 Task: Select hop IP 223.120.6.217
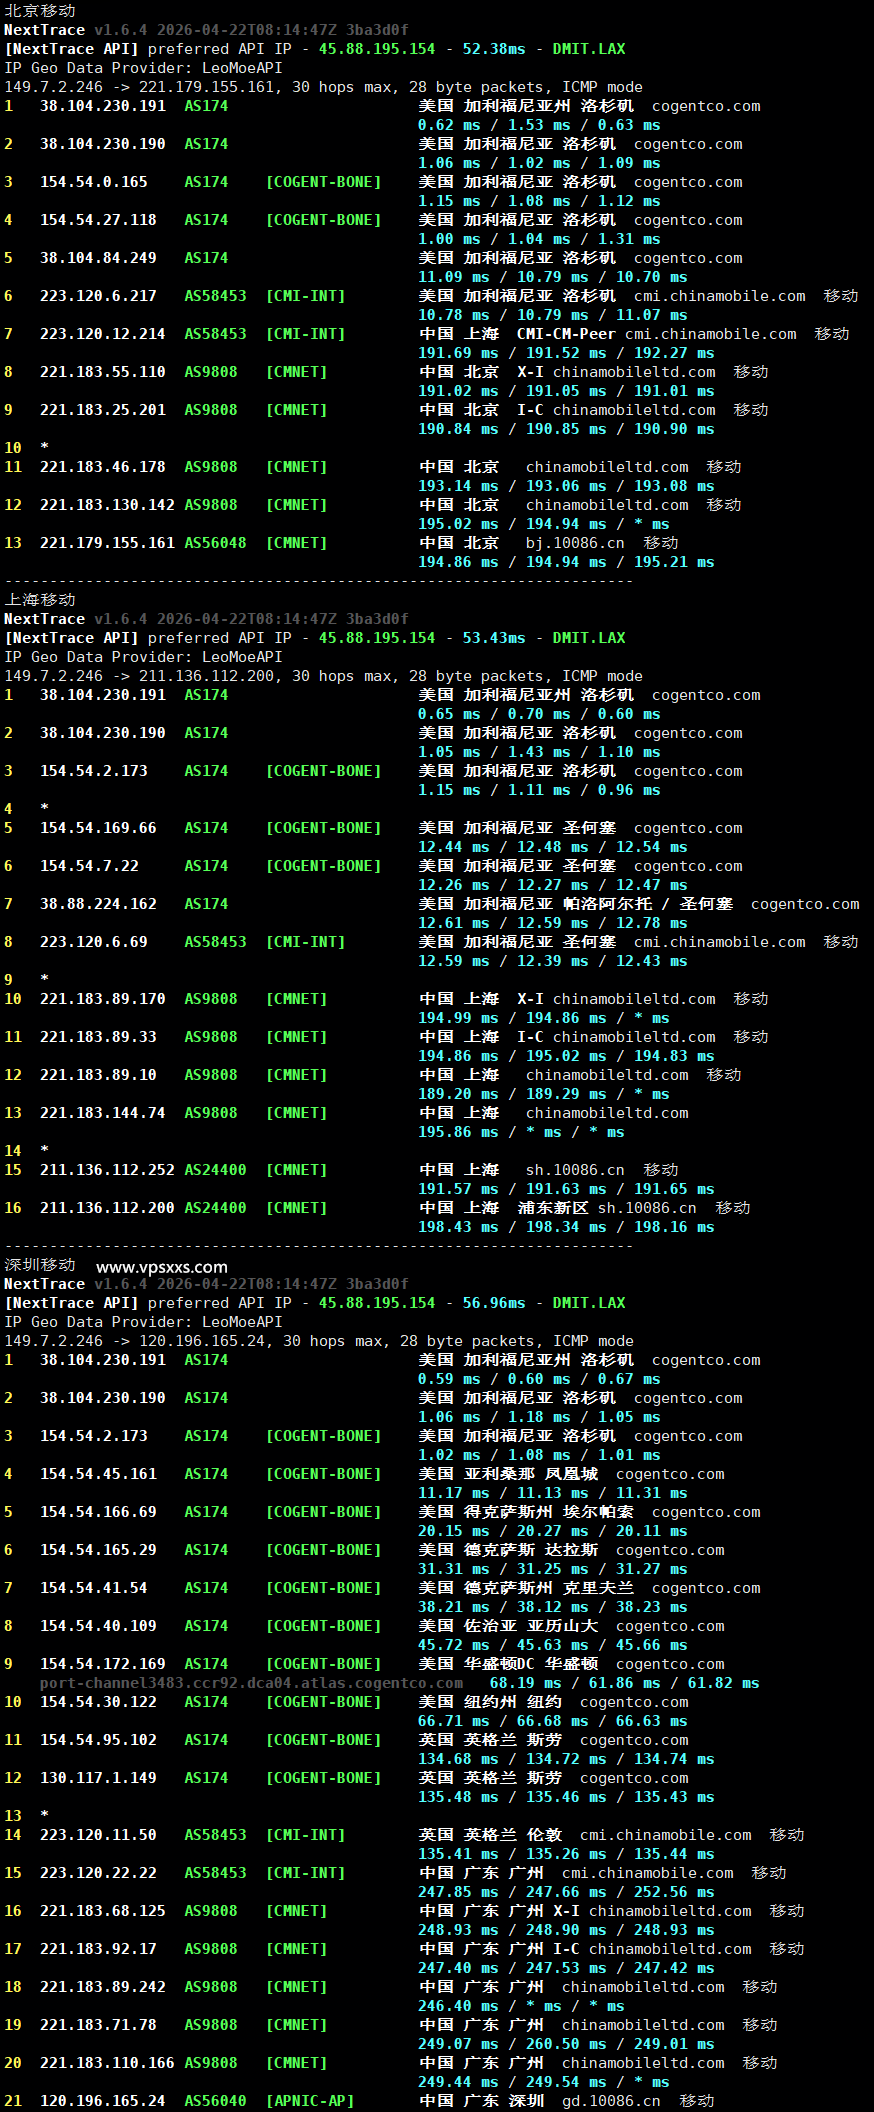point(98,296)
